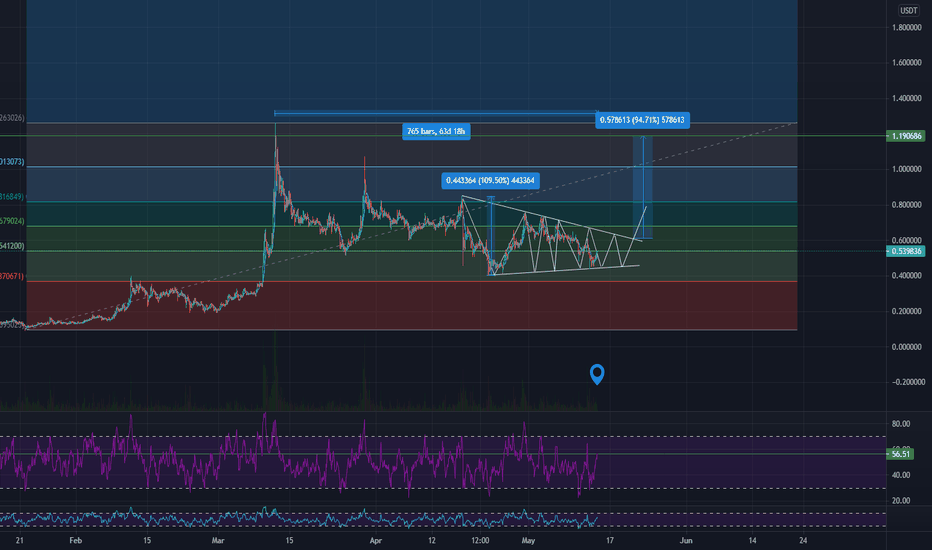Click the 14 date label after Jun

(752, 540)
